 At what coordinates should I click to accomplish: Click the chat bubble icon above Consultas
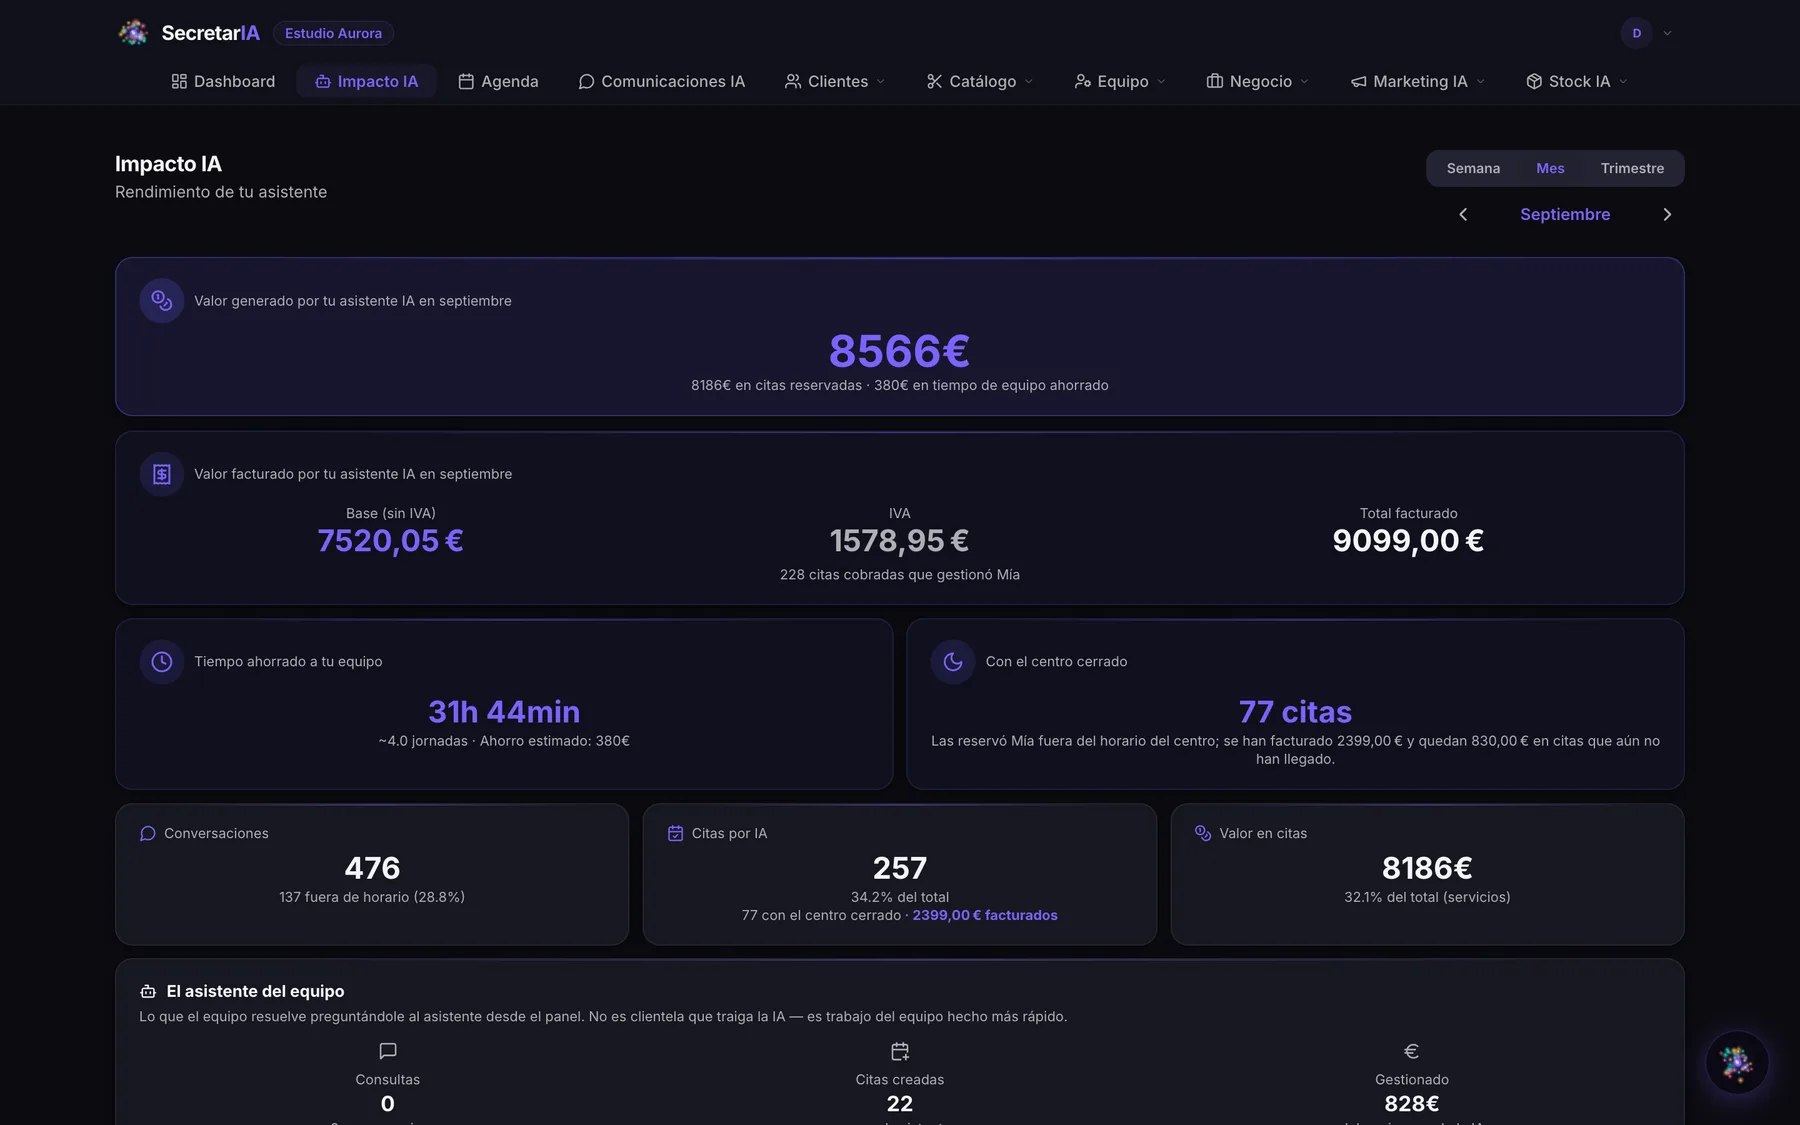point(388,1051)
